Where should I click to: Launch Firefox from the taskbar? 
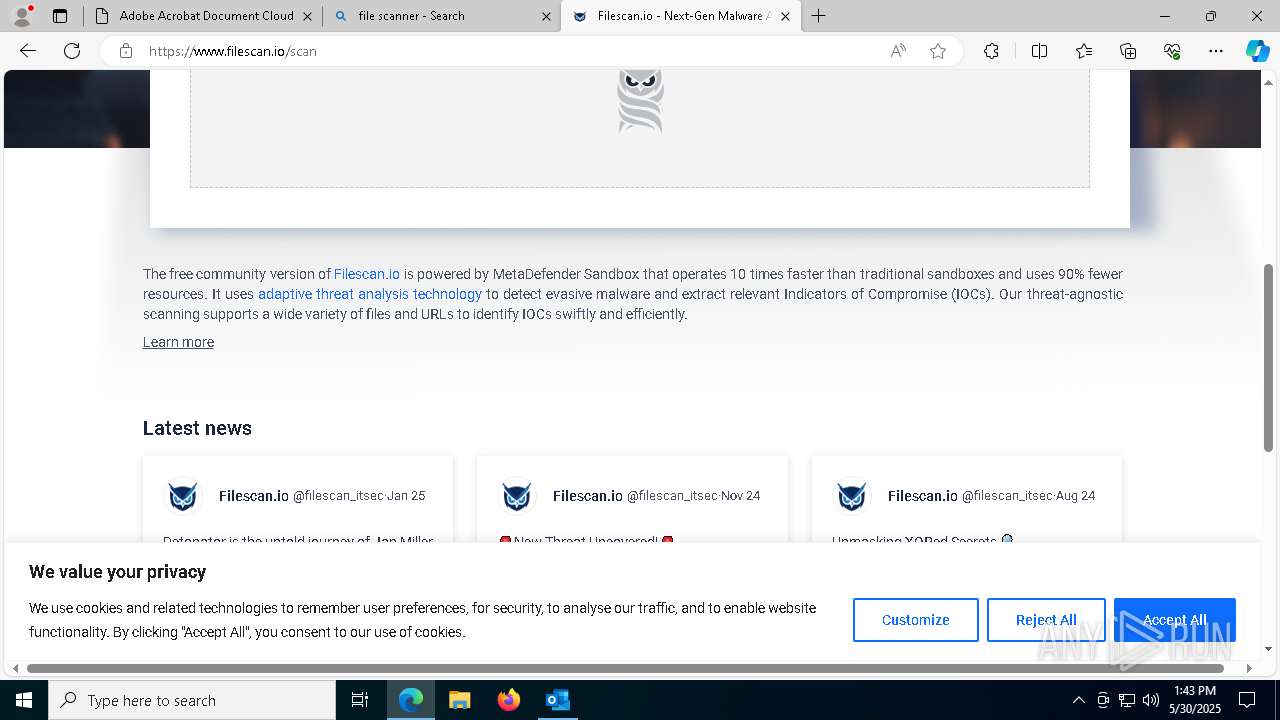pos(509,700)
